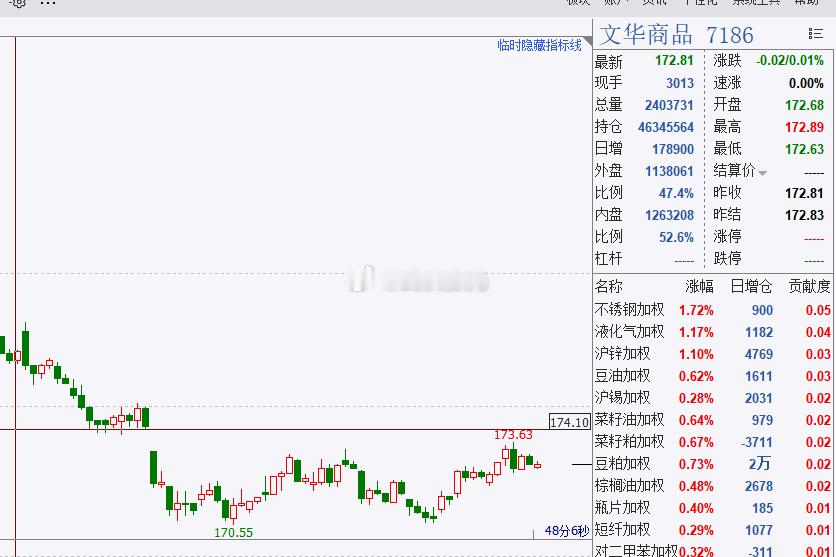Sort by the 贡献度 column header
Viewport: 836px width, 557px height.
click(809, 287)
